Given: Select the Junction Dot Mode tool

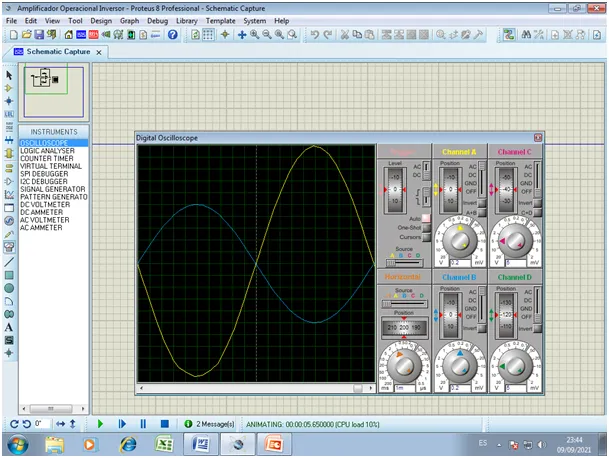Looking at the screenshot, I should tap(9, 101).
